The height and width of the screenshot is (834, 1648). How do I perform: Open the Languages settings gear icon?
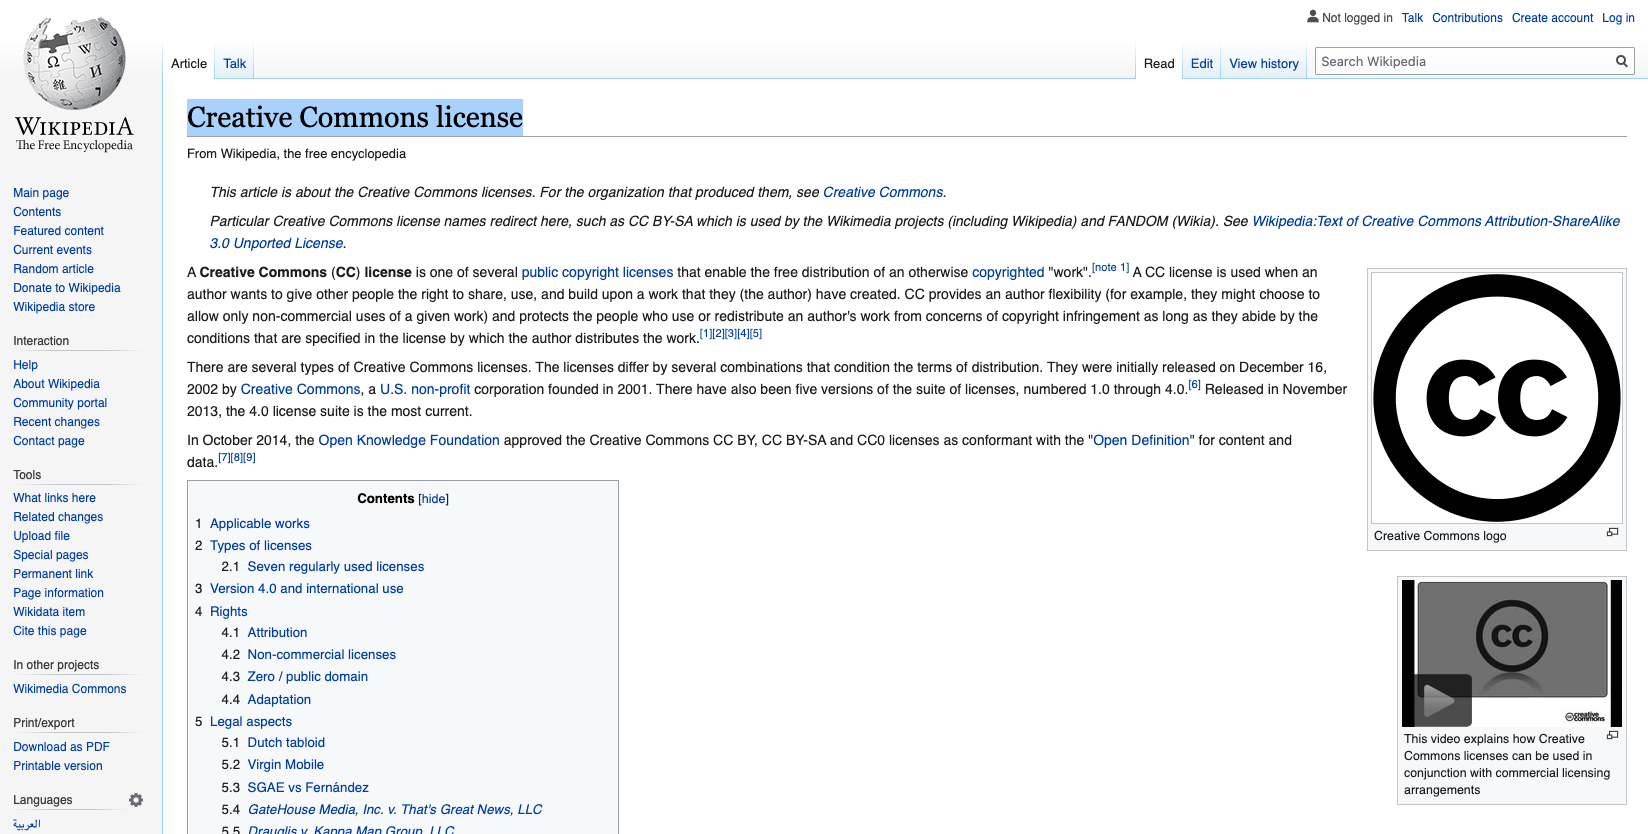coord(136,800)
